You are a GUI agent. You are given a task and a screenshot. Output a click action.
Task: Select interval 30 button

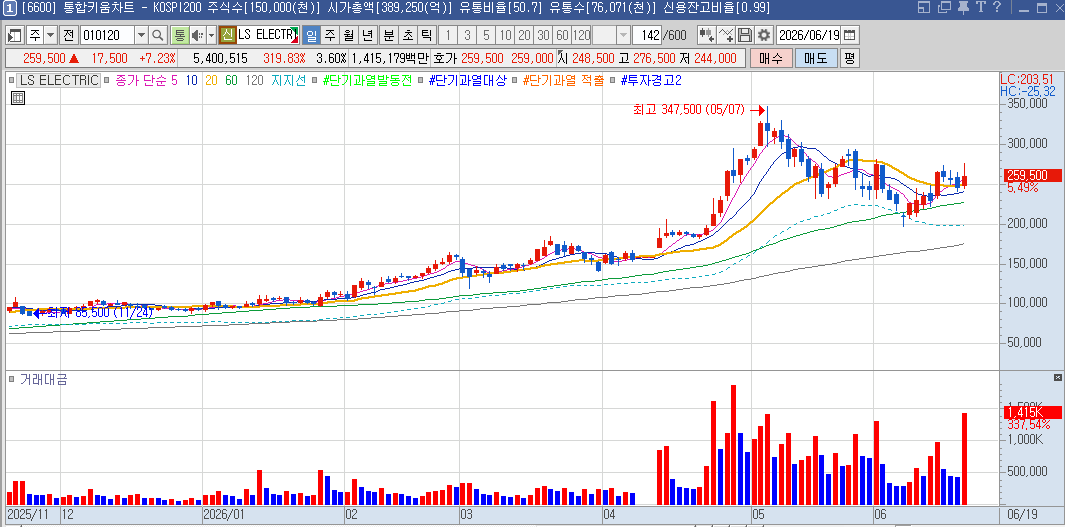click(543, 35)
